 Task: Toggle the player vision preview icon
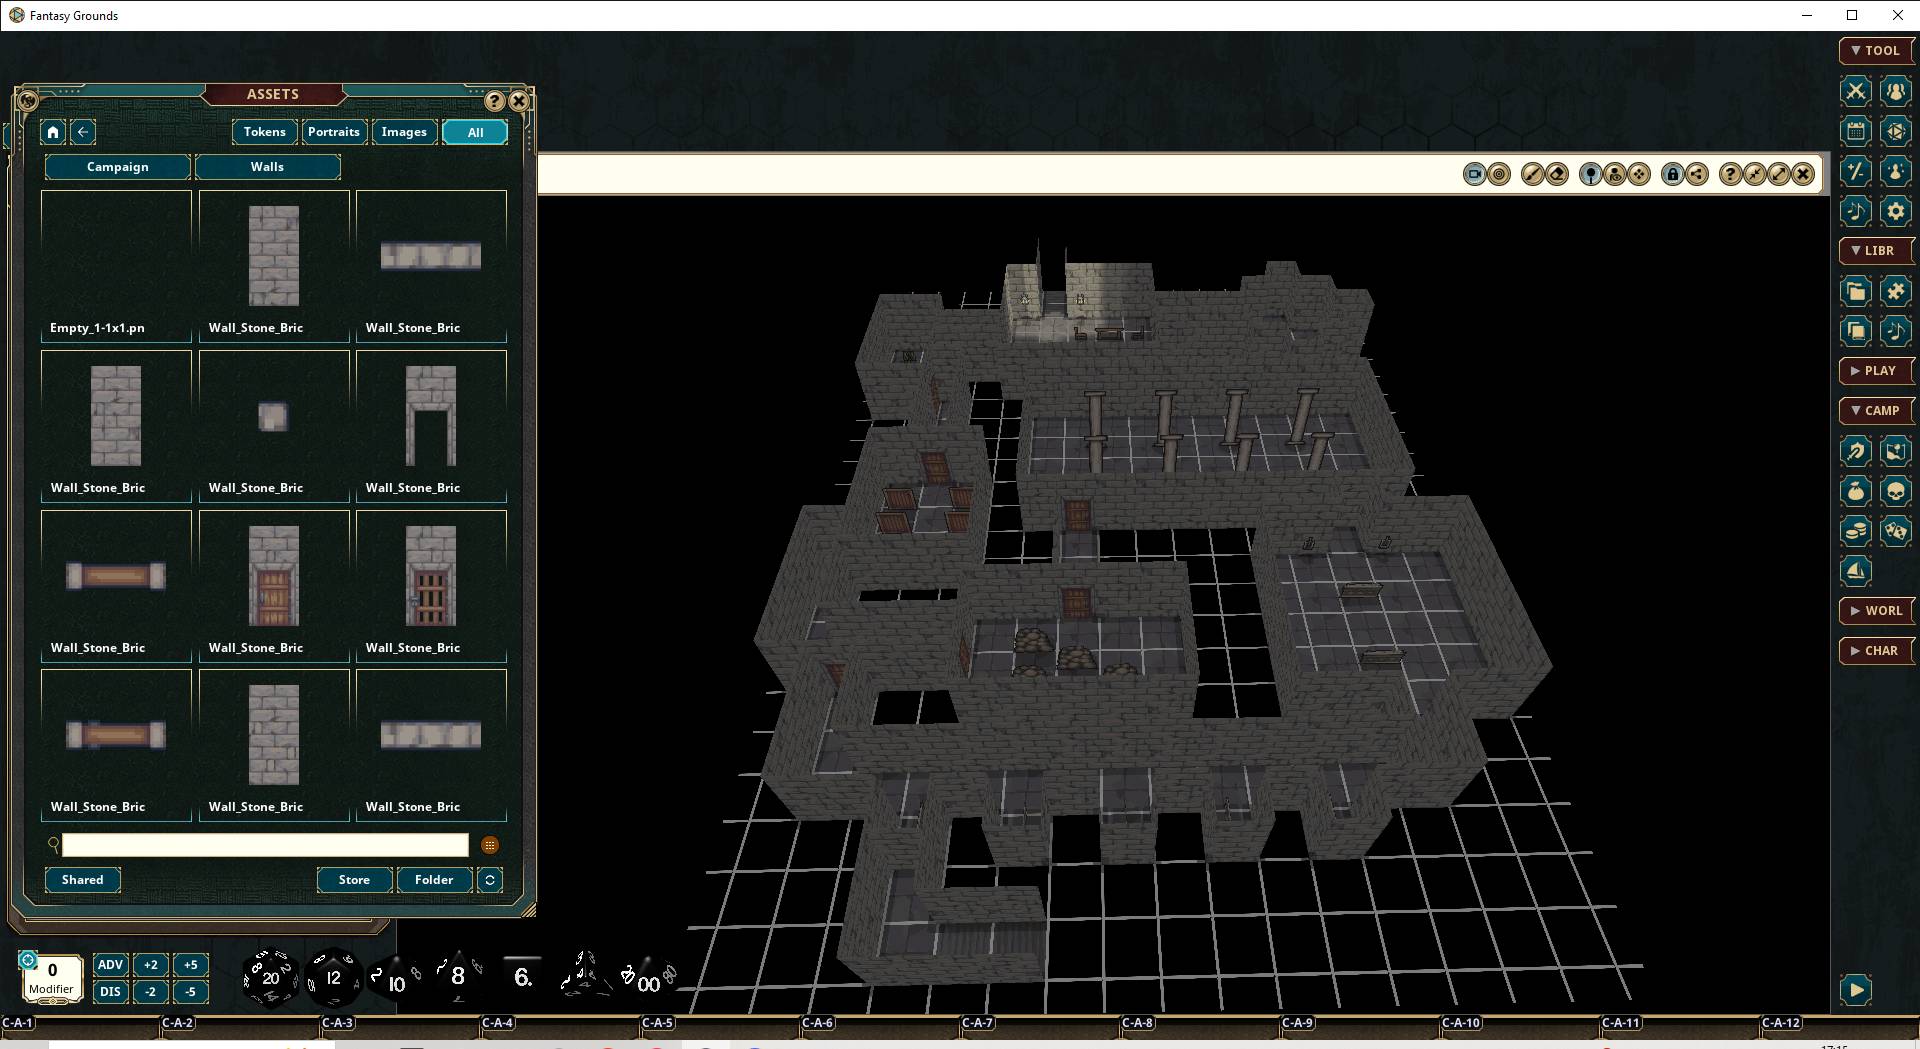(x=1615, y=174)
